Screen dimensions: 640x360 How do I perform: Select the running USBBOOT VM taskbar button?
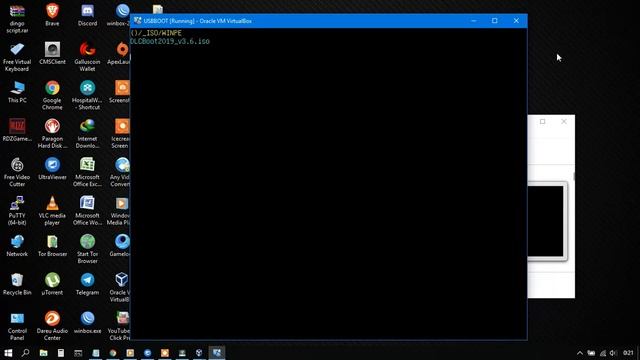[217, 353]
